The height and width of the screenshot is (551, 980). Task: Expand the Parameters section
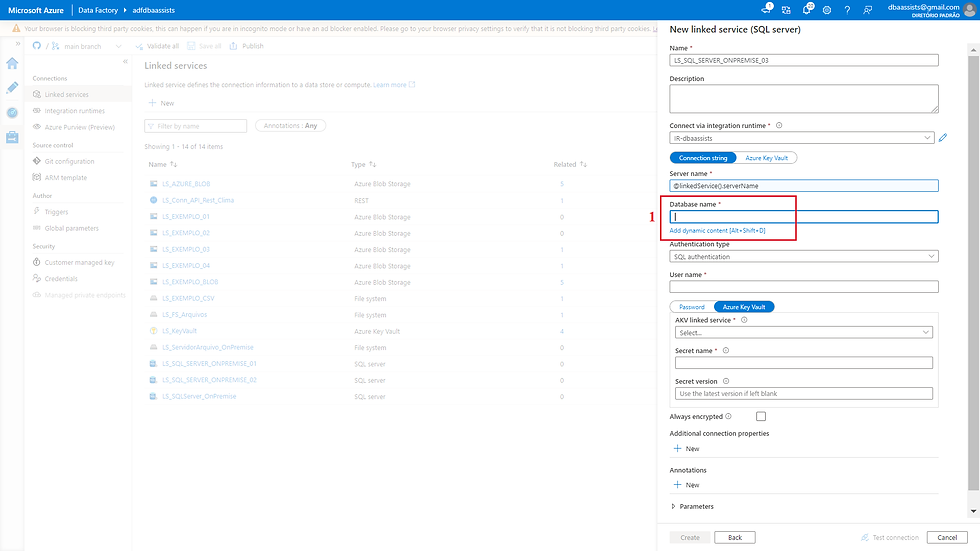pyautogui.click(x=692, y=507)
